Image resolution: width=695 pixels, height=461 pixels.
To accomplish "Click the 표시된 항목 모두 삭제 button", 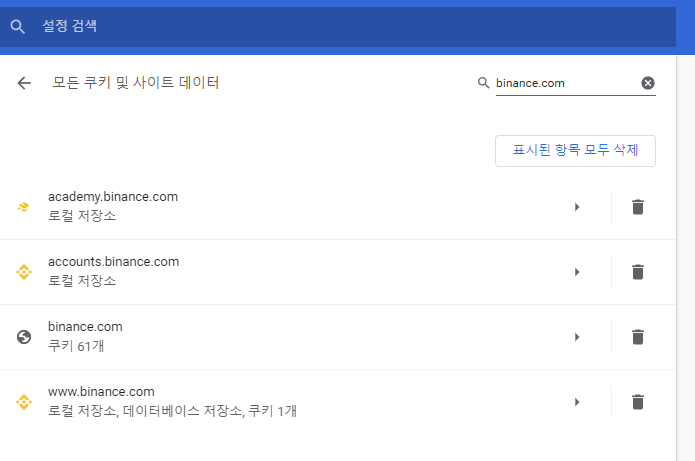I will (575, 151).
